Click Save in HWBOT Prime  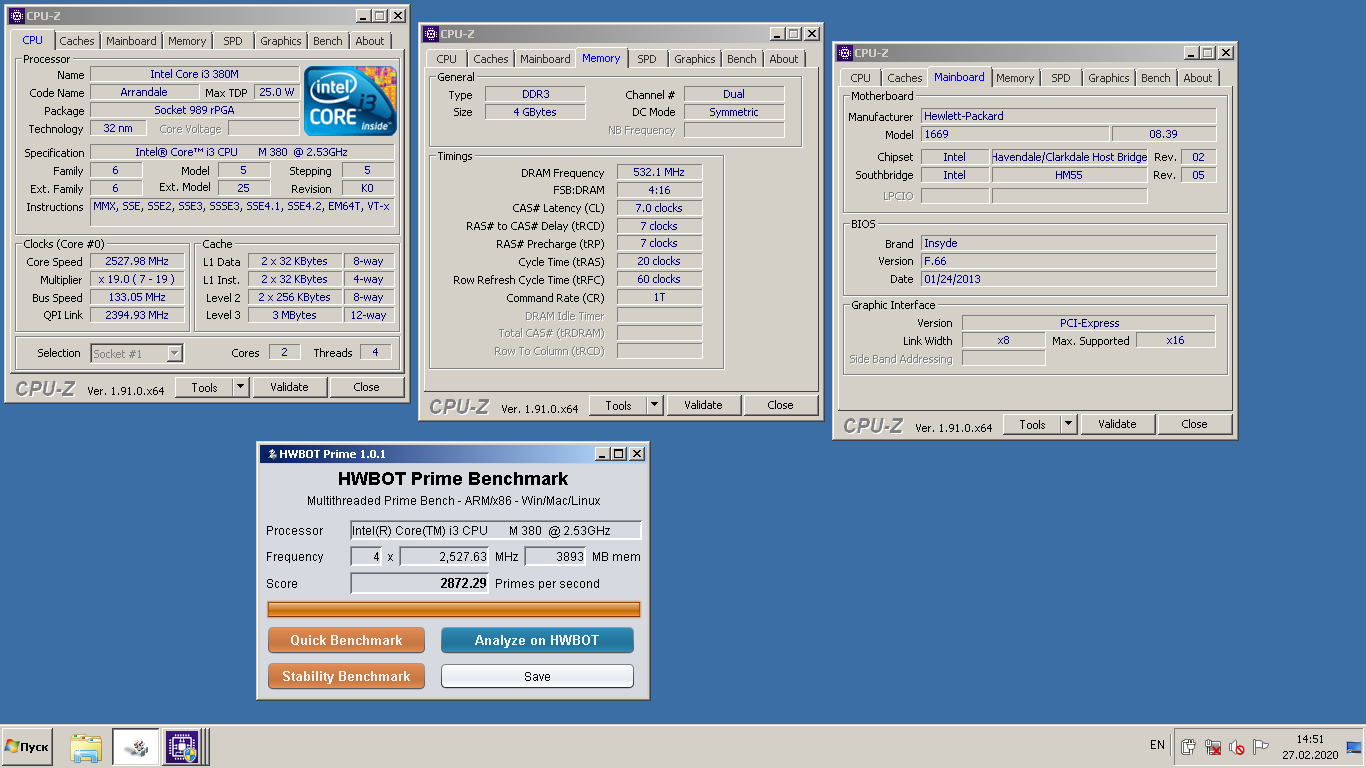tap(537, 676)
